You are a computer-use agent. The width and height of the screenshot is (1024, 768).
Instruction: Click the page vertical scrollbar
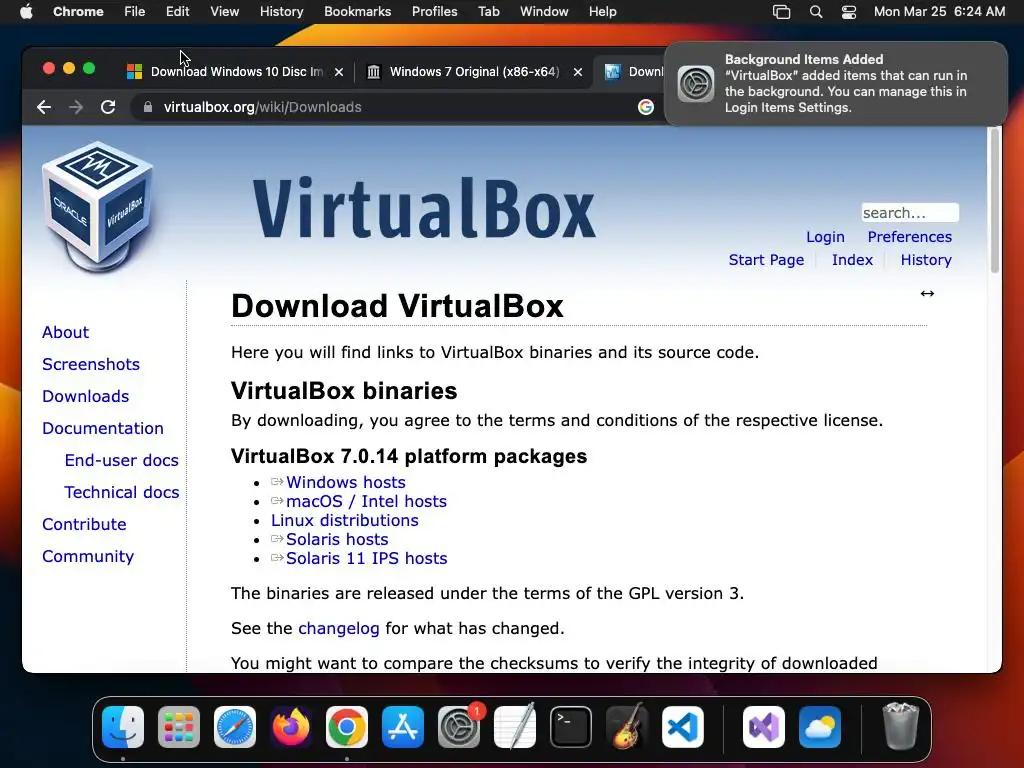(x=995, y=200)
